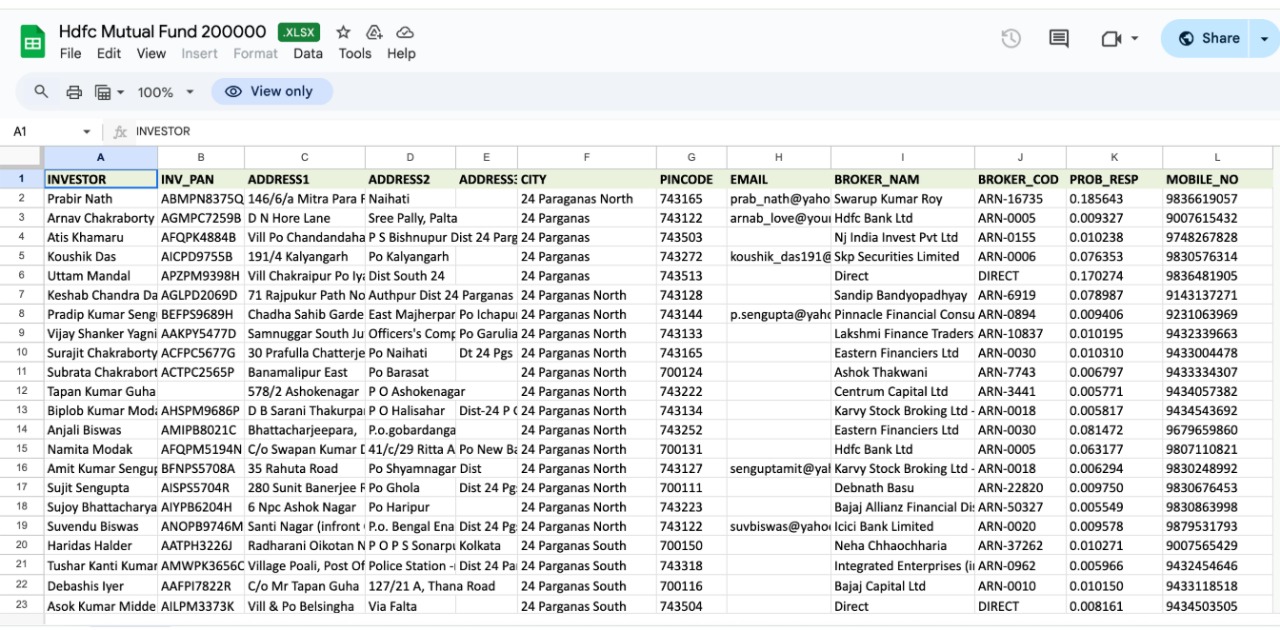The image size is (1280, 630).
Task: Open the 100% zoom dropdown
Action: coord(166,91)
